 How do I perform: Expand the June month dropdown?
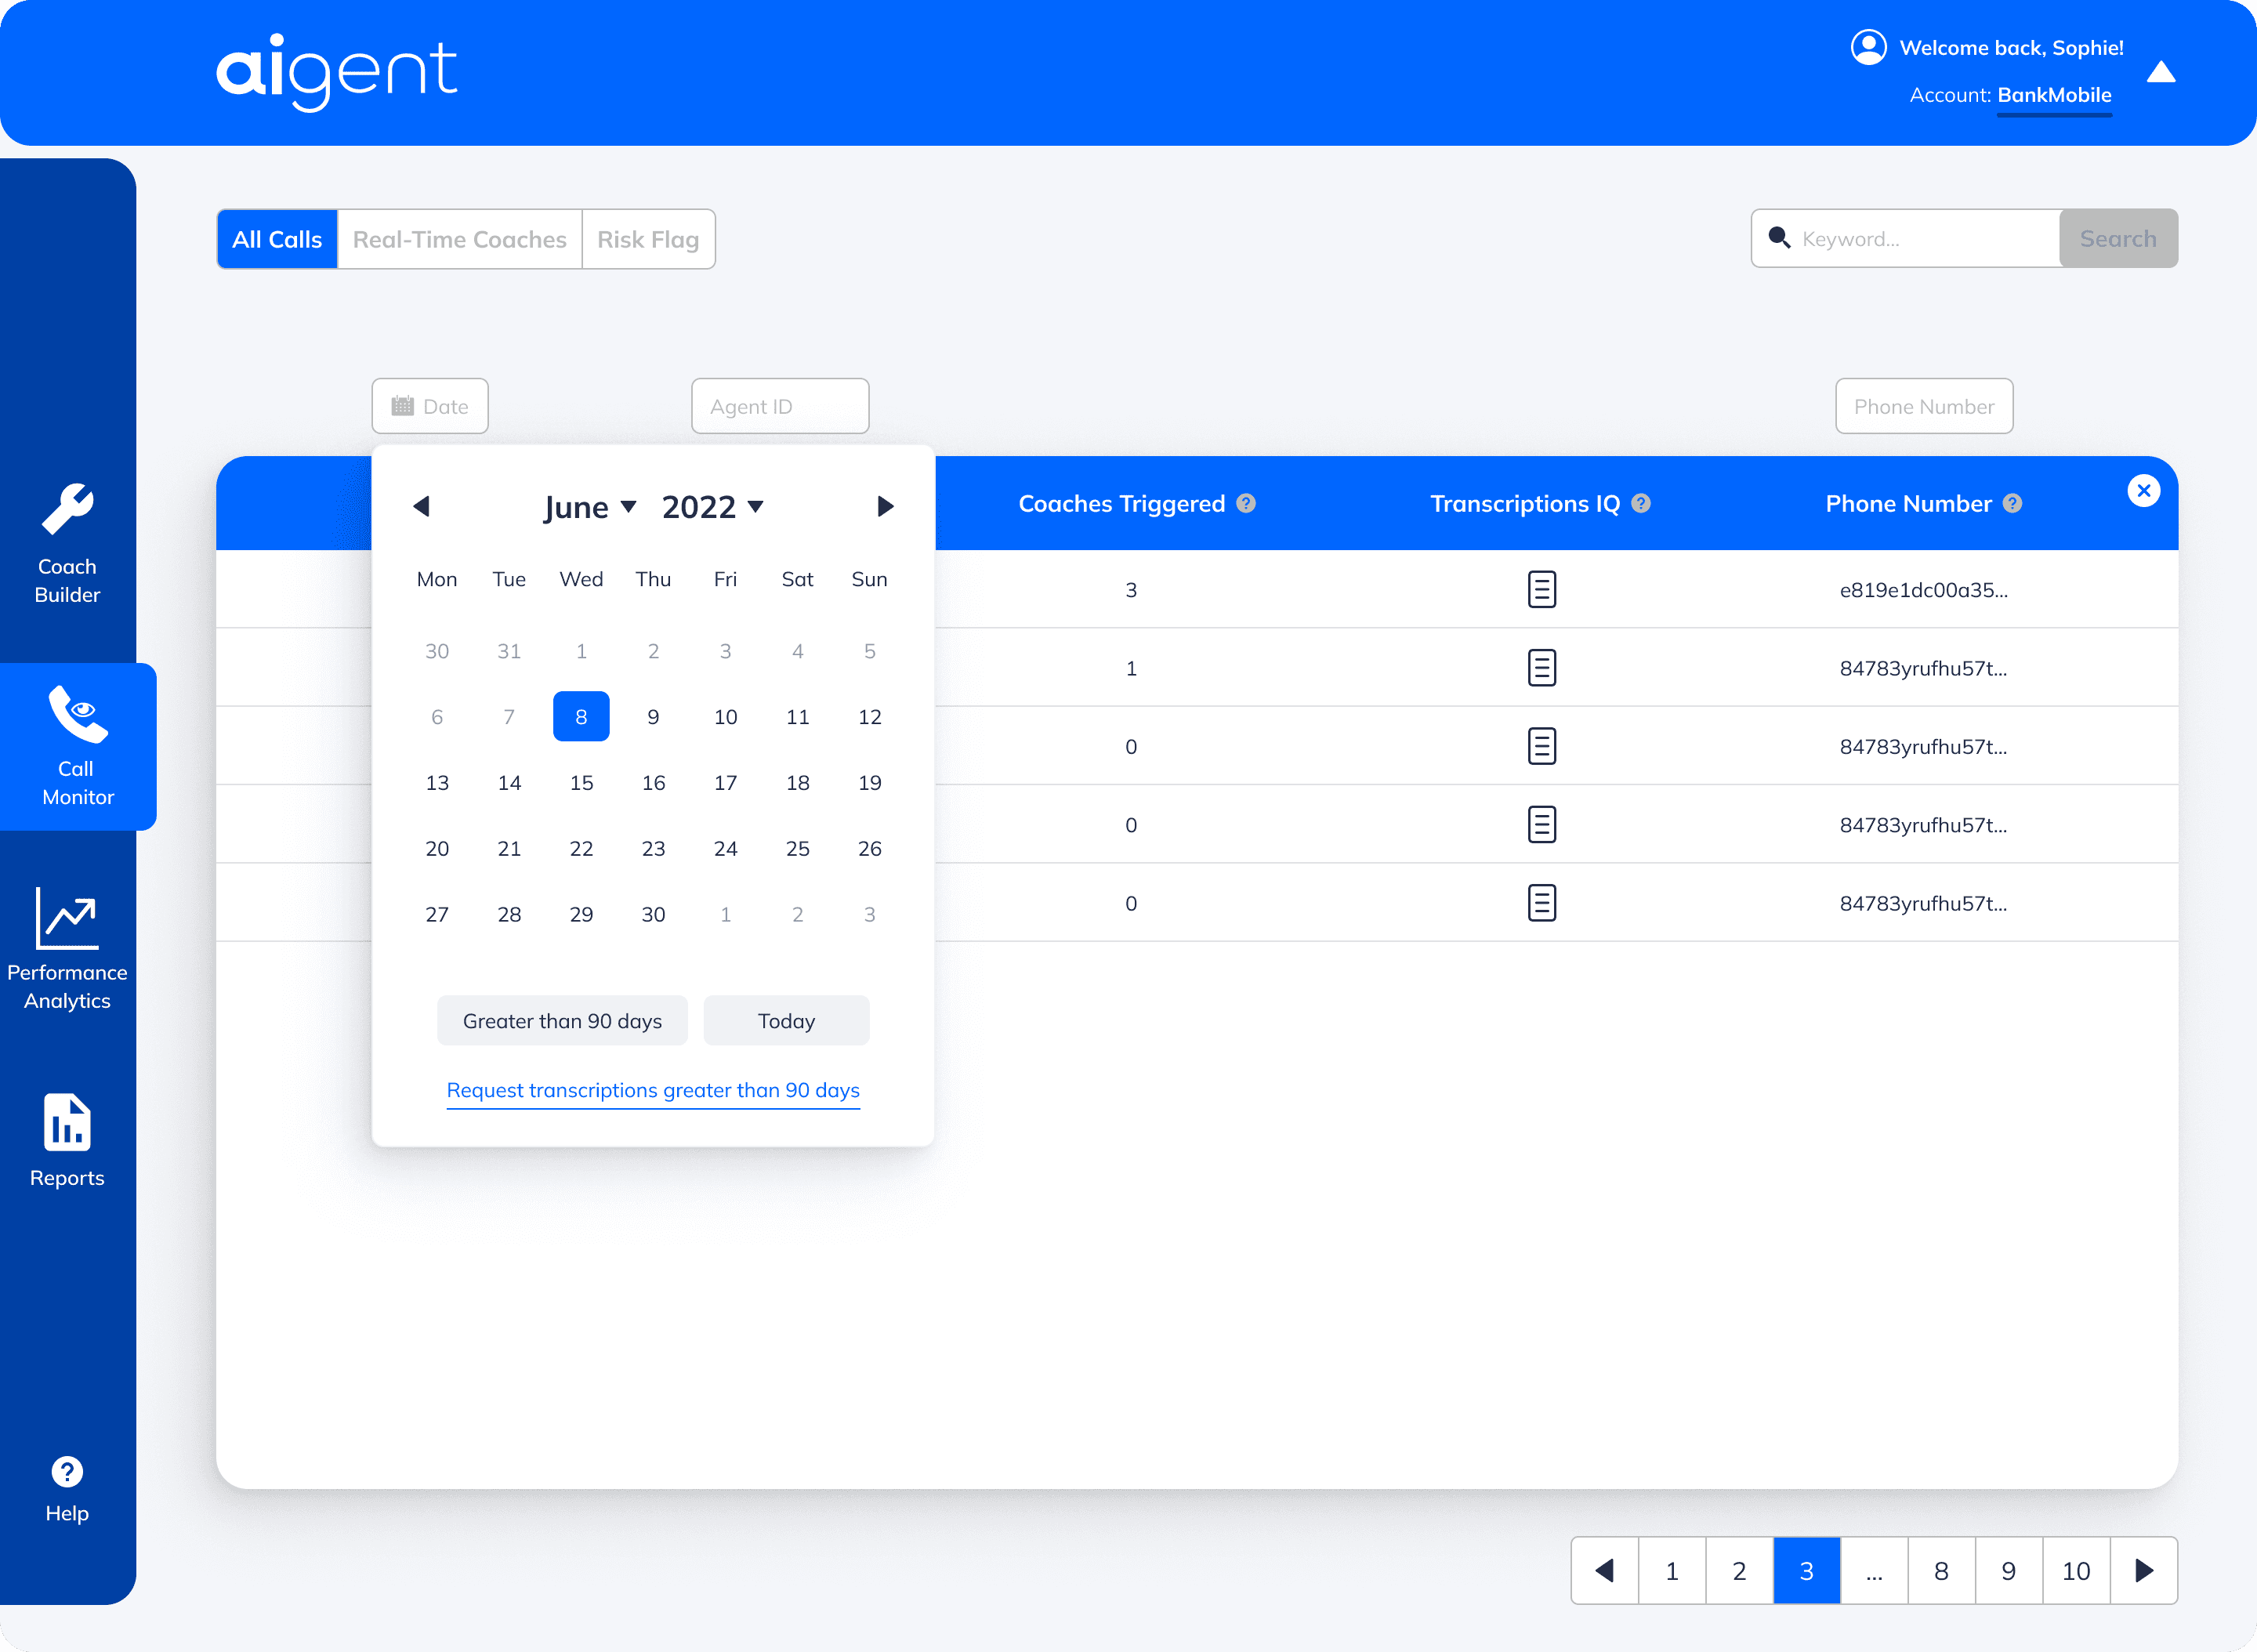[x=590, y=507]
